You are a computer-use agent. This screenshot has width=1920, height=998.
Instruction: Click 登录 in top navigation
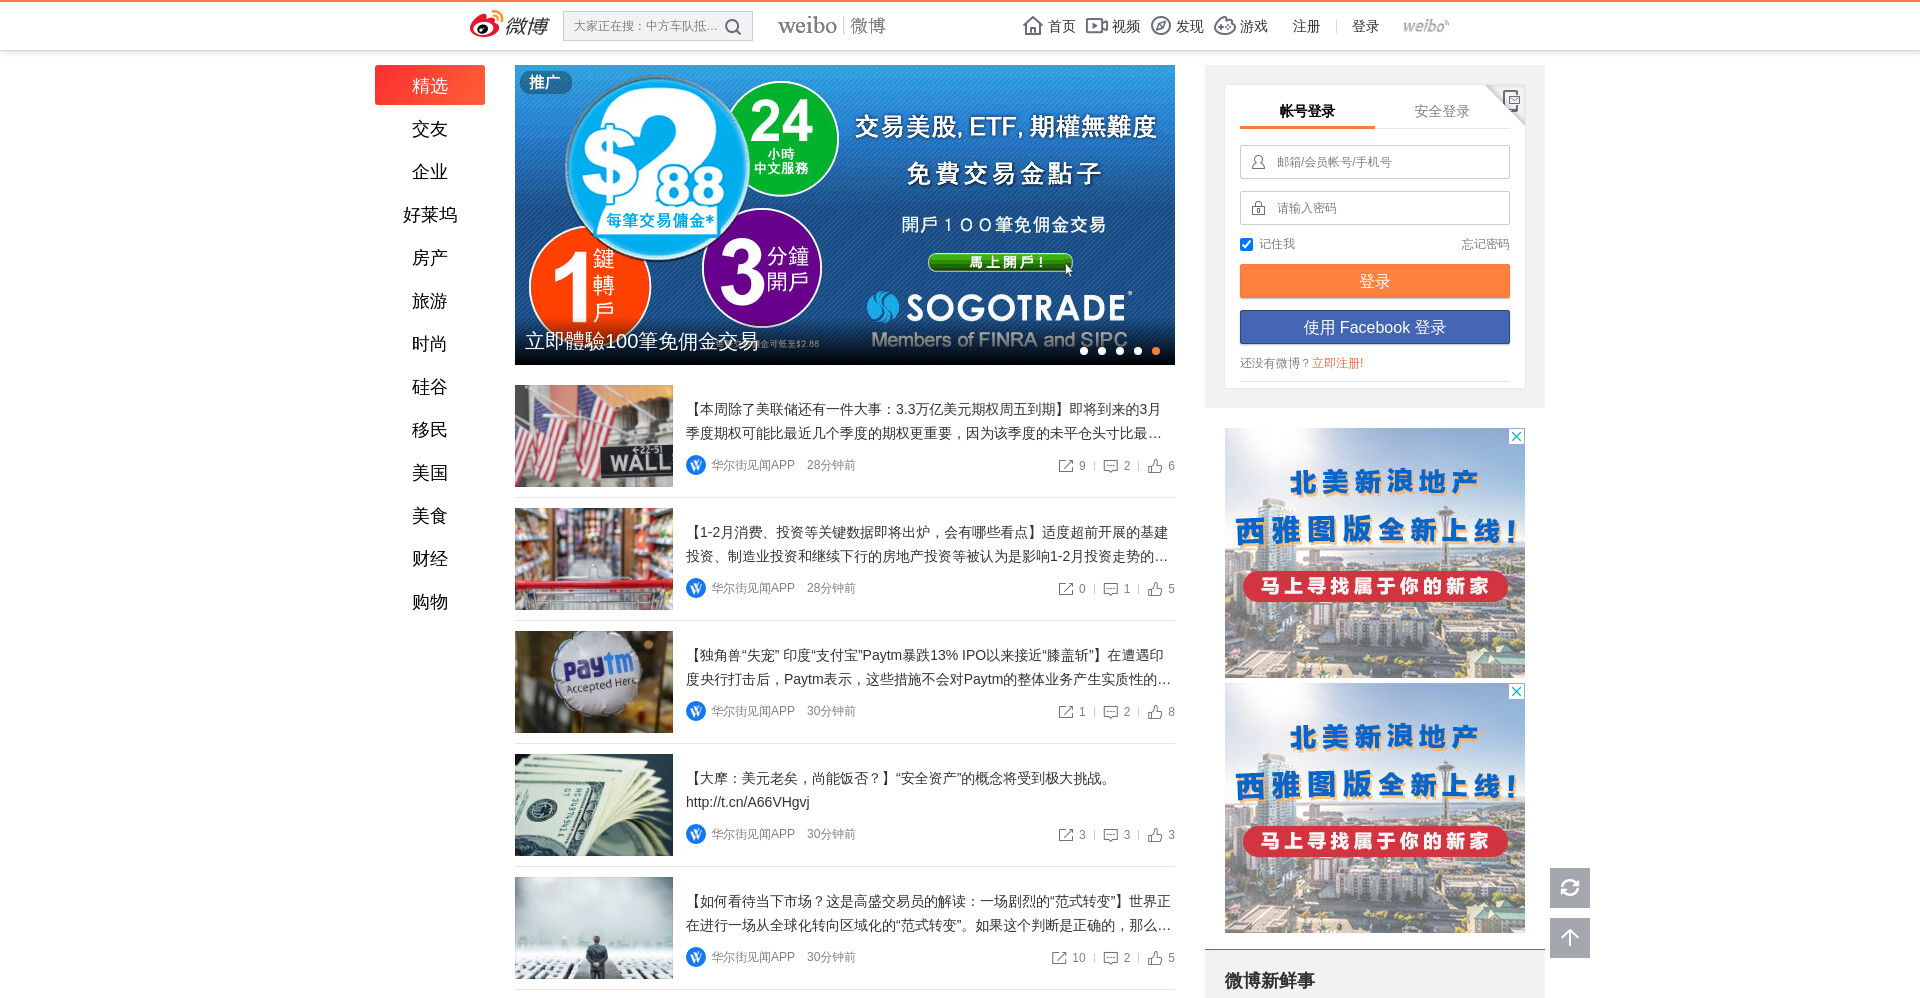(1365, 26)
